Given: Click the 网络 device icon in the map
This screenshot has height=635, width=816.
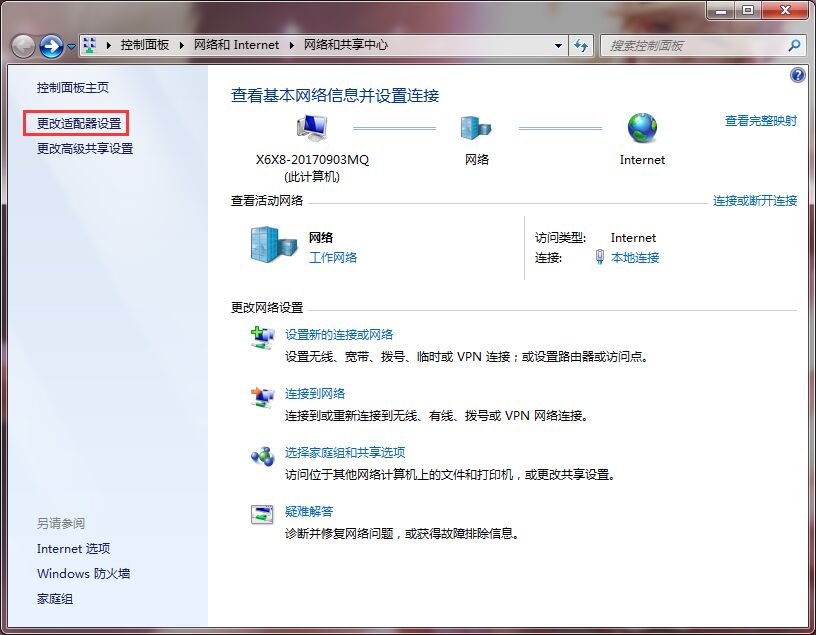Looking at the screenshot, I should click(x=477, y=126).
